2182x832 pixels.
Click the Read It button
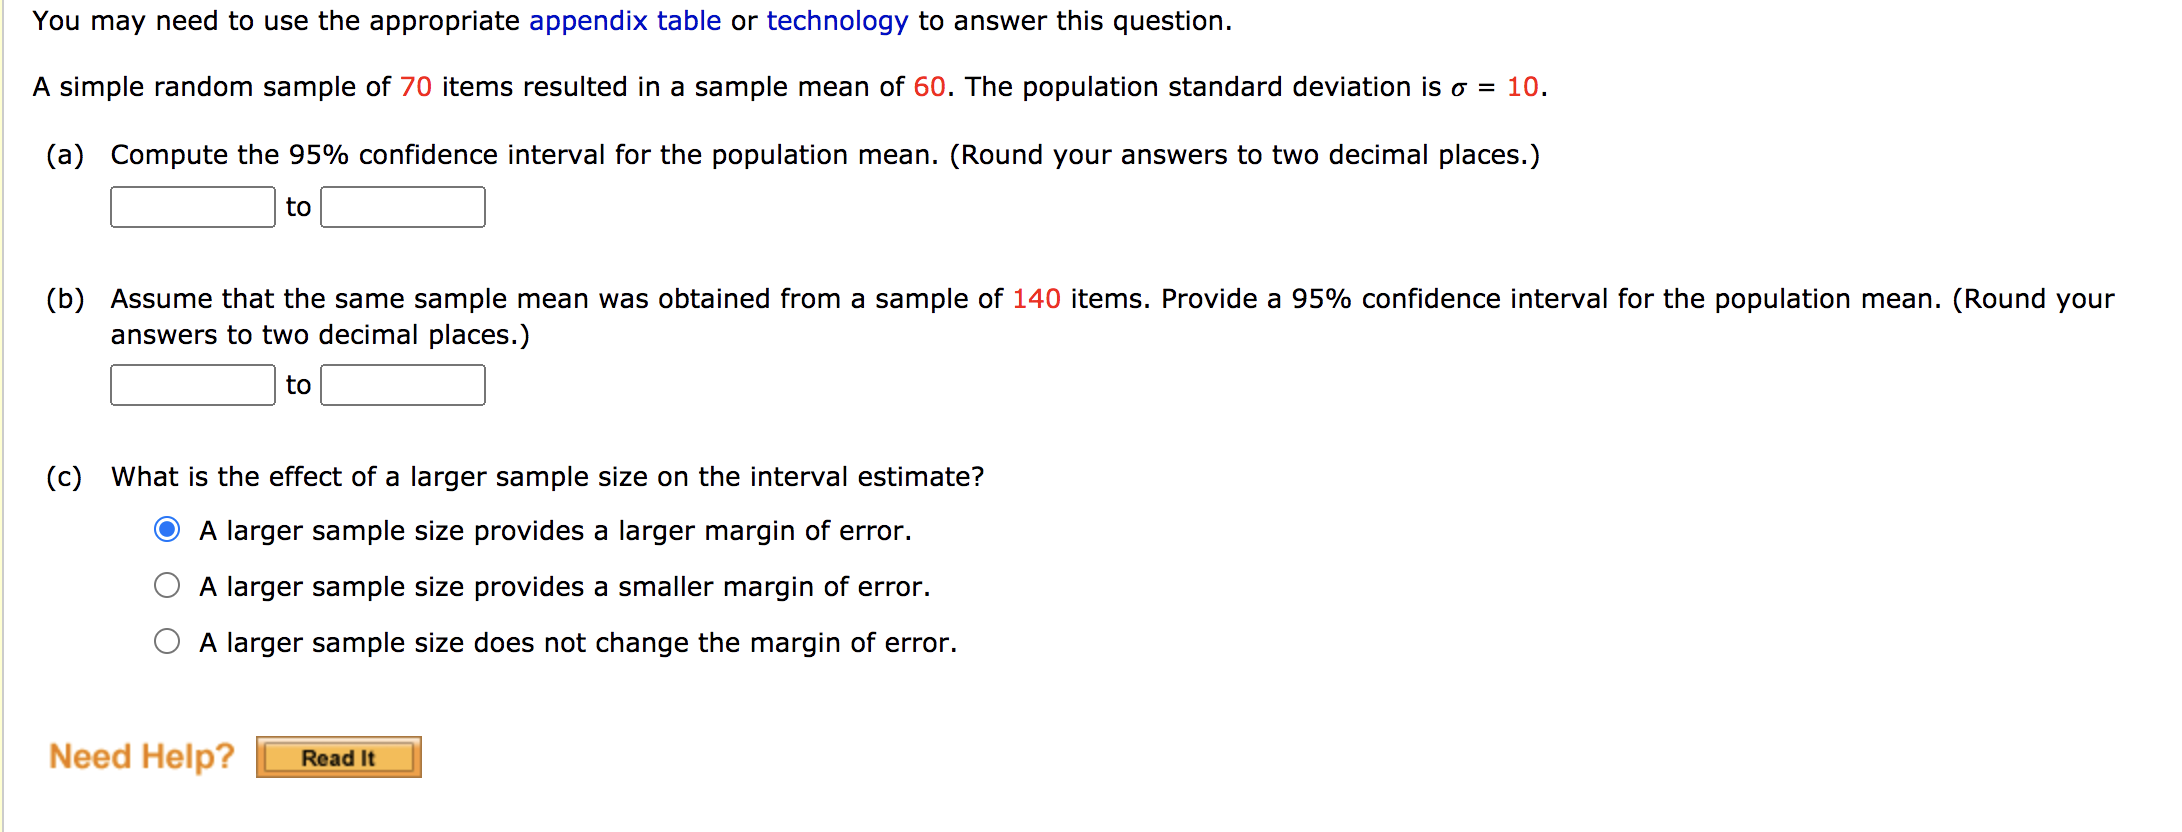coord(338,757)
